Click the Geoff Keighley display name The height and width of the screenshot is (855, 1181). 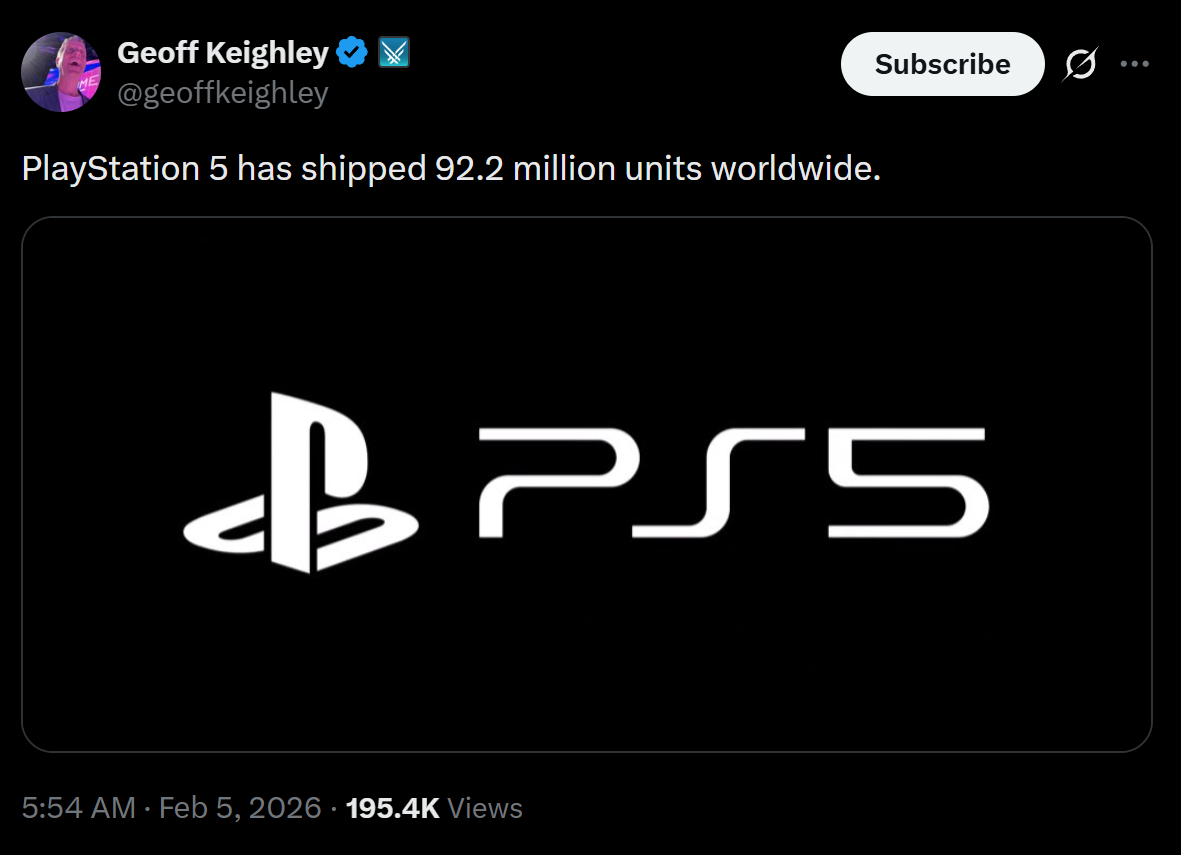tap(223, 53)
